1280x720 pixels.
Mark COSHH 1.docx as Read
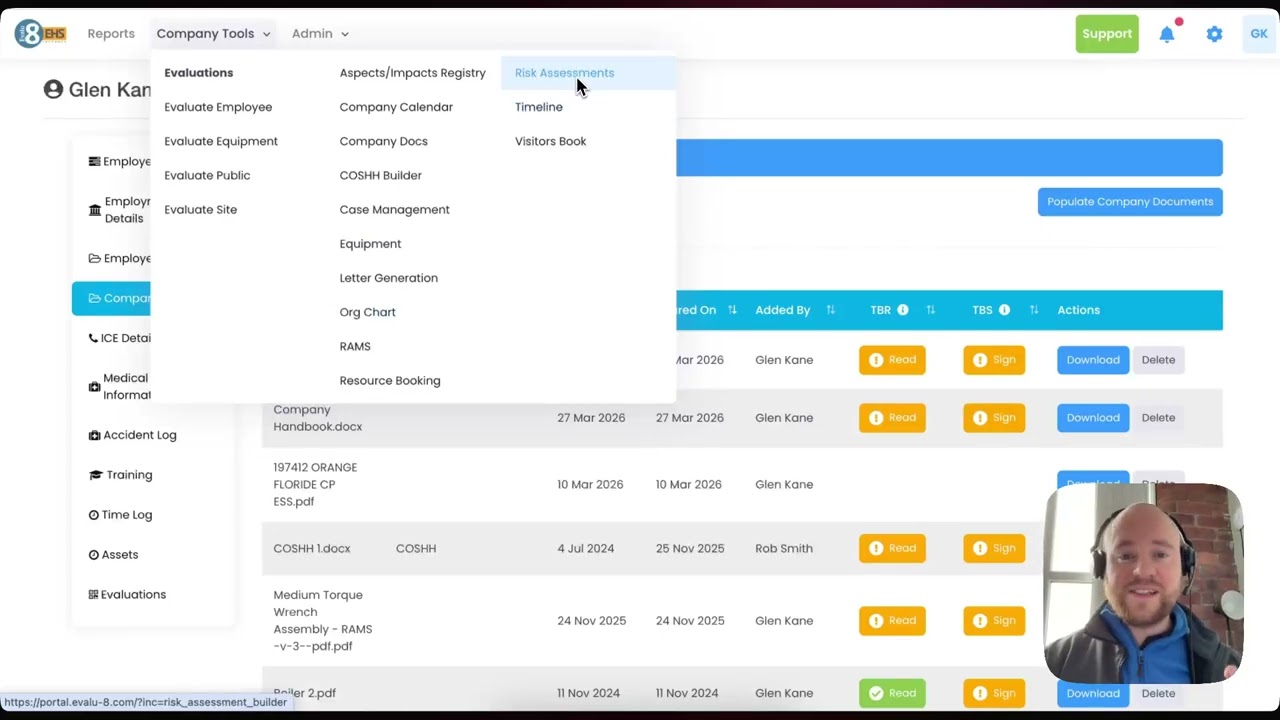pyautogui.click(x=892, y=548)
